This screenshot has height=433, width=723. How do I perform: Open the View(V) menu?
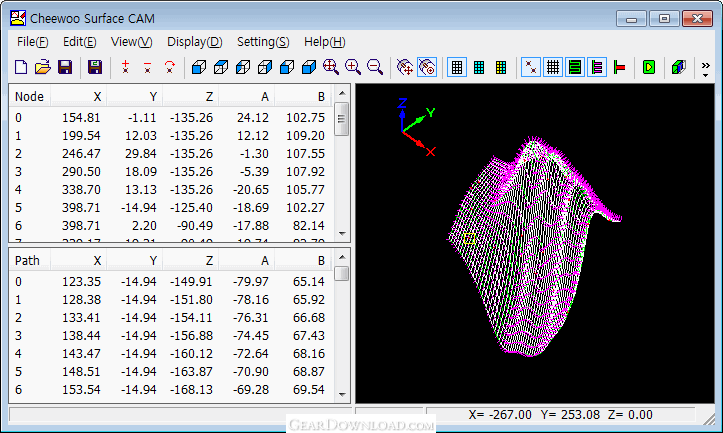click(131, 42)
